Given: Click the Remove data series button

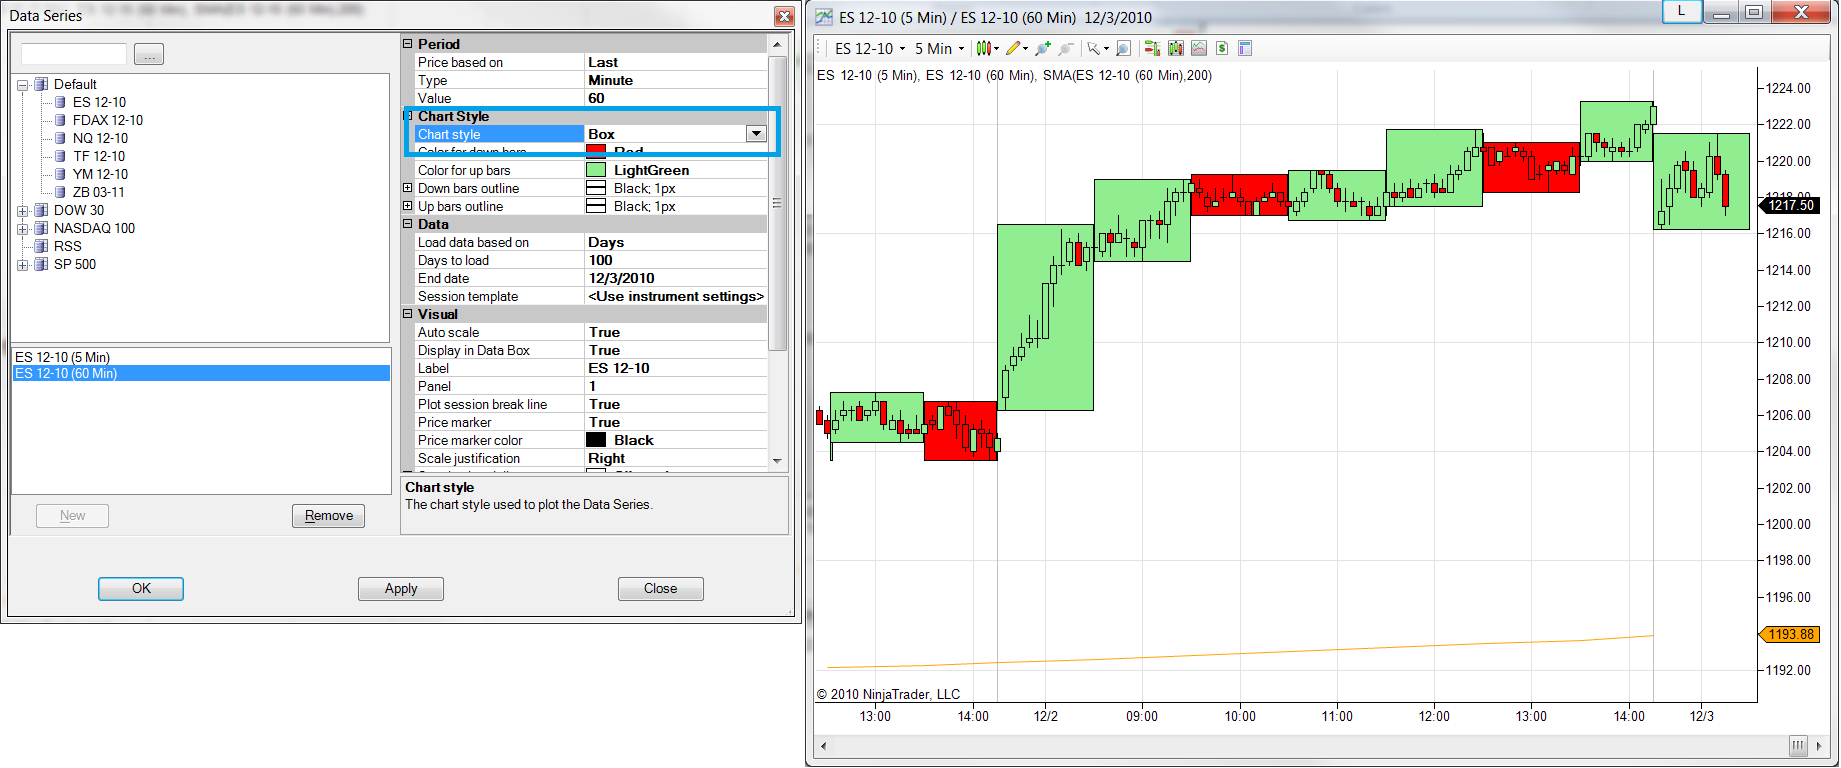Looking at the screenshot, I should click(x=329, y=516).
